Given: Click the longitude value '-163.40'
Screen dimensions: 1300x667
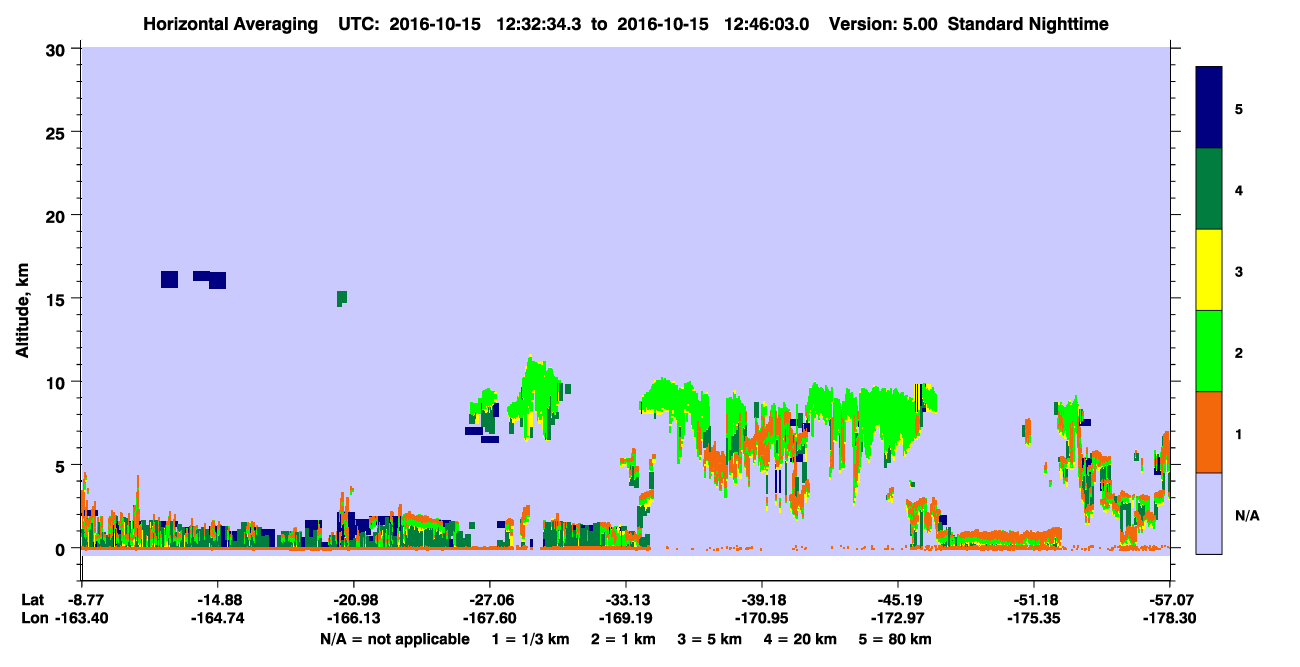Looking at the screenshot, I should click(x=81, y=618).
